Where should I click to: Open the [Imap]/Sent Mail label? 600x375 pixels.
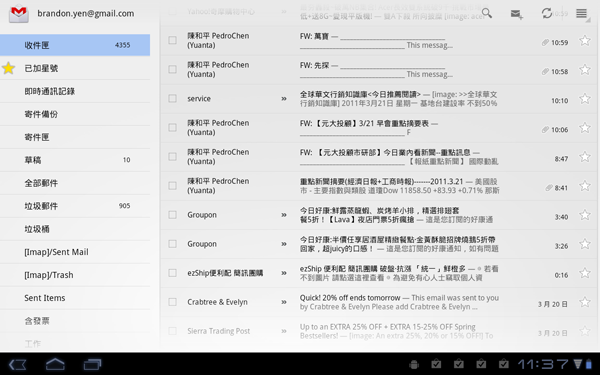tap(75, 252)
